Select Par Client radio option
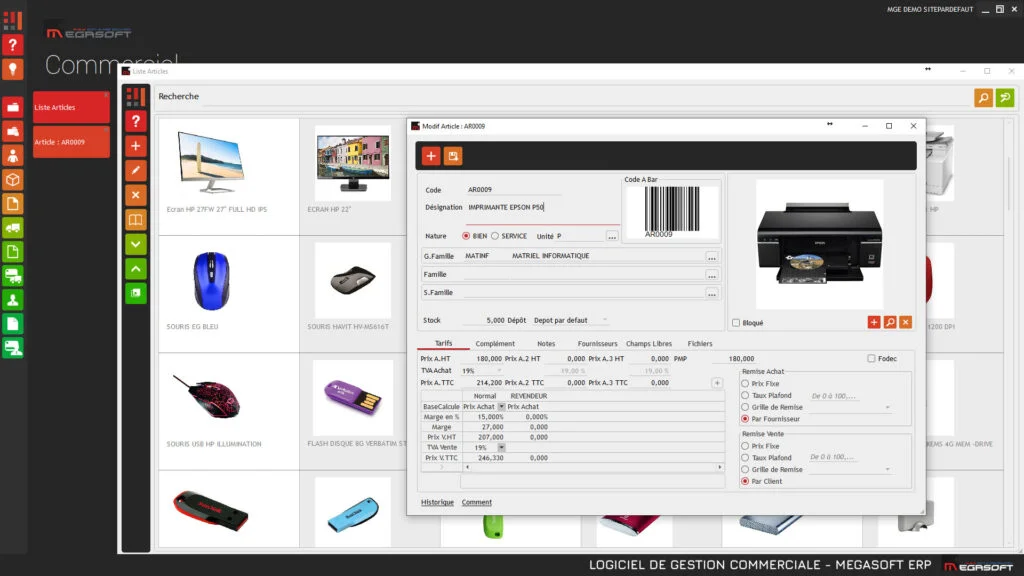Viewport: 1024px width, 576px height. [x=745, y=481]
